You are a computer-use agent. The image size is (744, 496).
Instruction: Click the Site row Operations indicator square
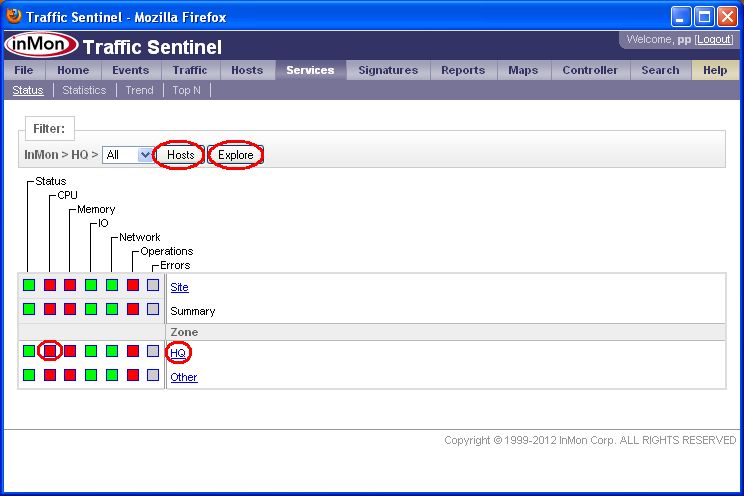tap(133, 285)
